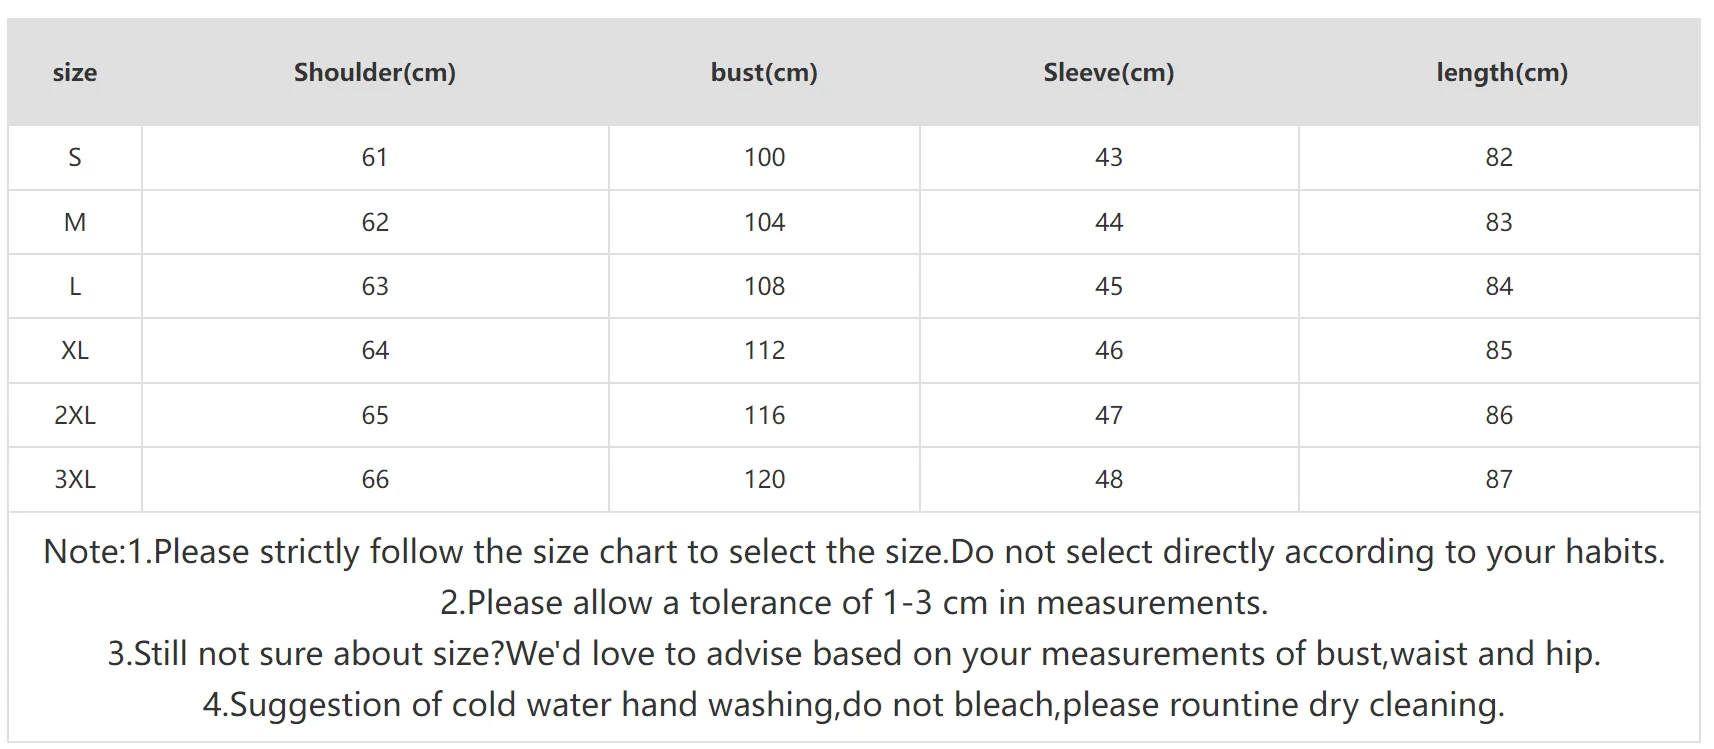Click the bust value 100 cell
Viewport: 1714px width, 749px height.
764,157
